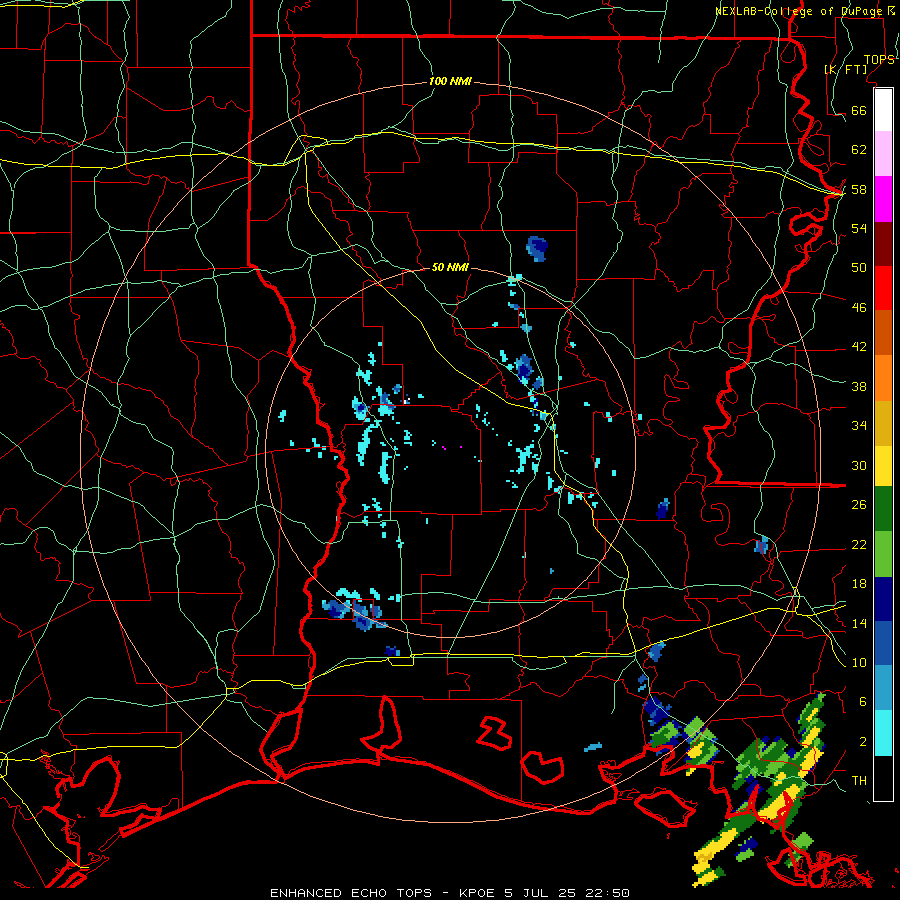This screenshot has height=900, width=900.
Task: Select the dark green legend swatch
Action: (883, 509)
